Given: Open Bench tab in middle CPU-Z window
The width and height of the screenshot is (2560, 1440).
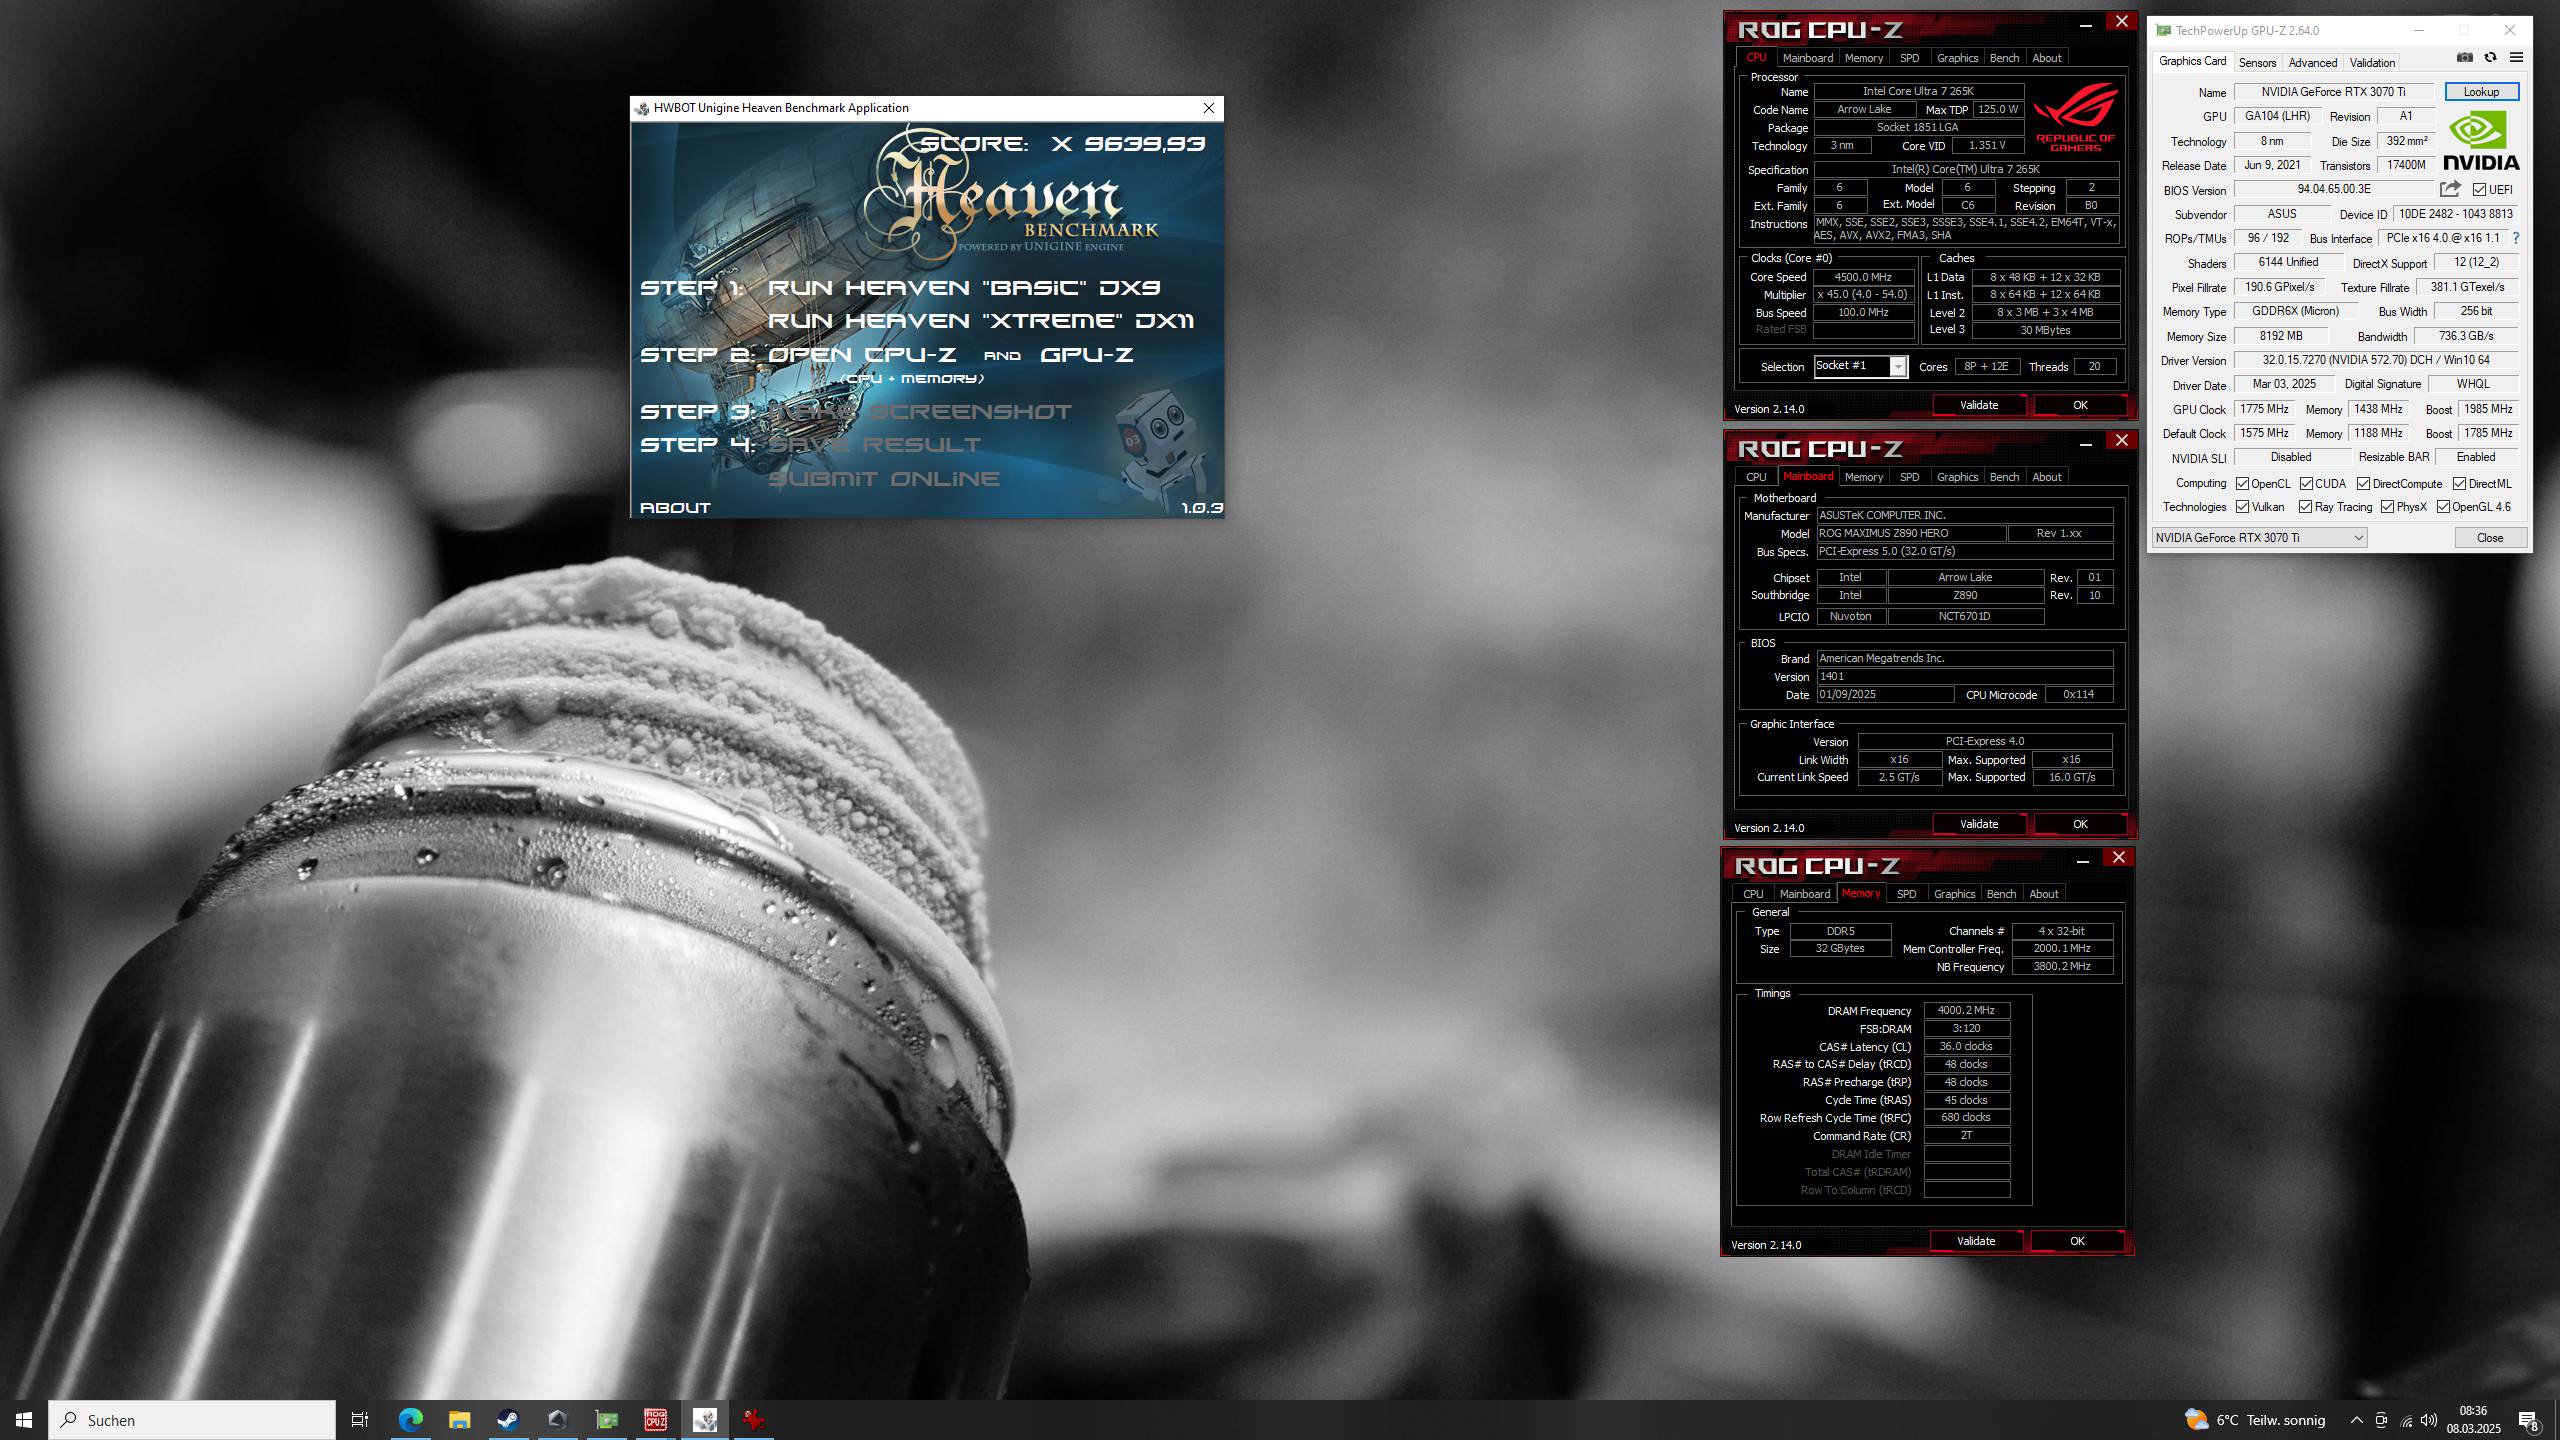Looking at the screenshot, I should coord(2004,477).
